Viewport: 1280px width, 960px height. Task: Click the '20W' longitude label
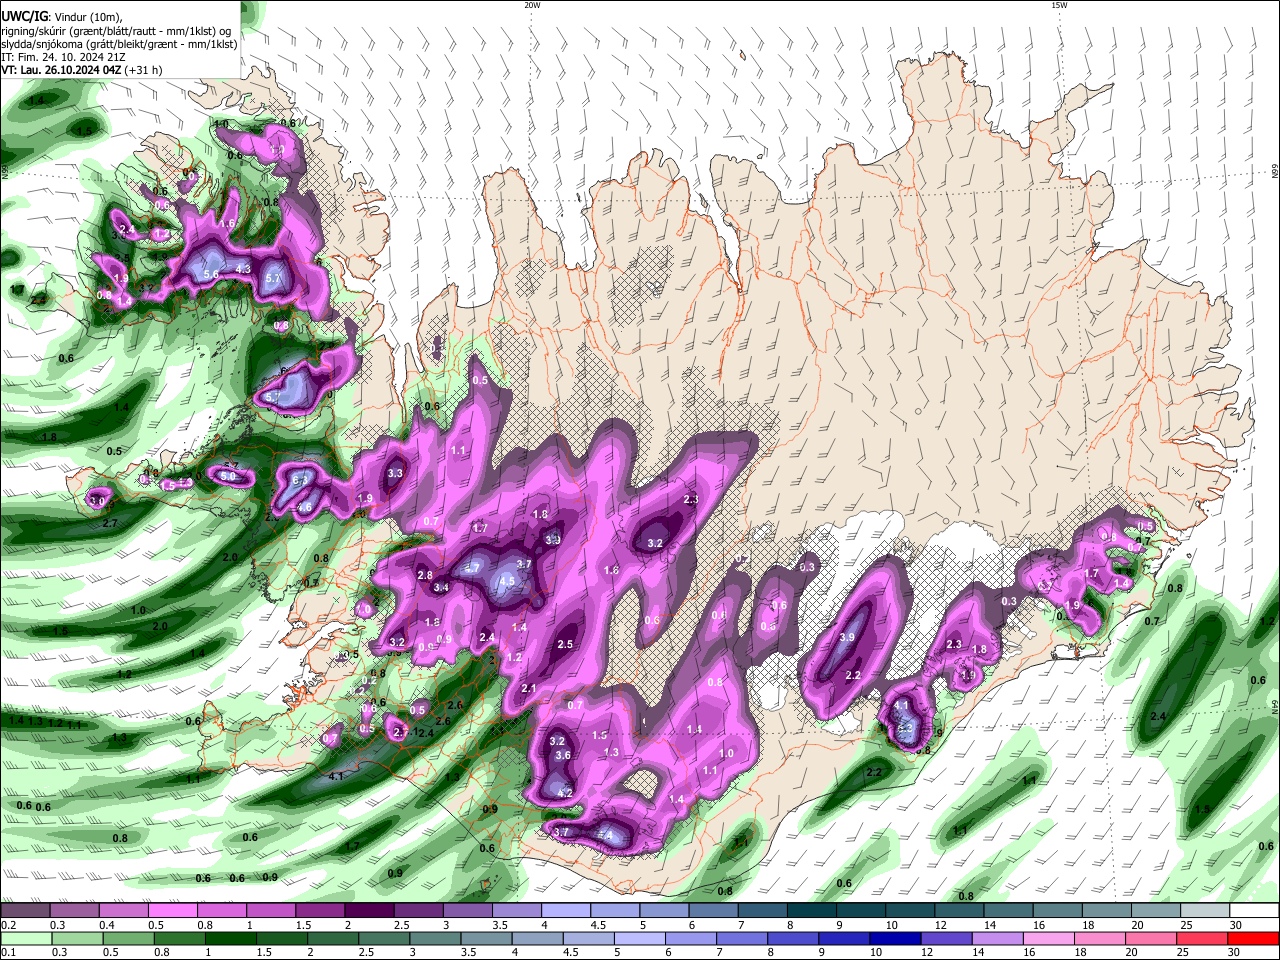532,5
